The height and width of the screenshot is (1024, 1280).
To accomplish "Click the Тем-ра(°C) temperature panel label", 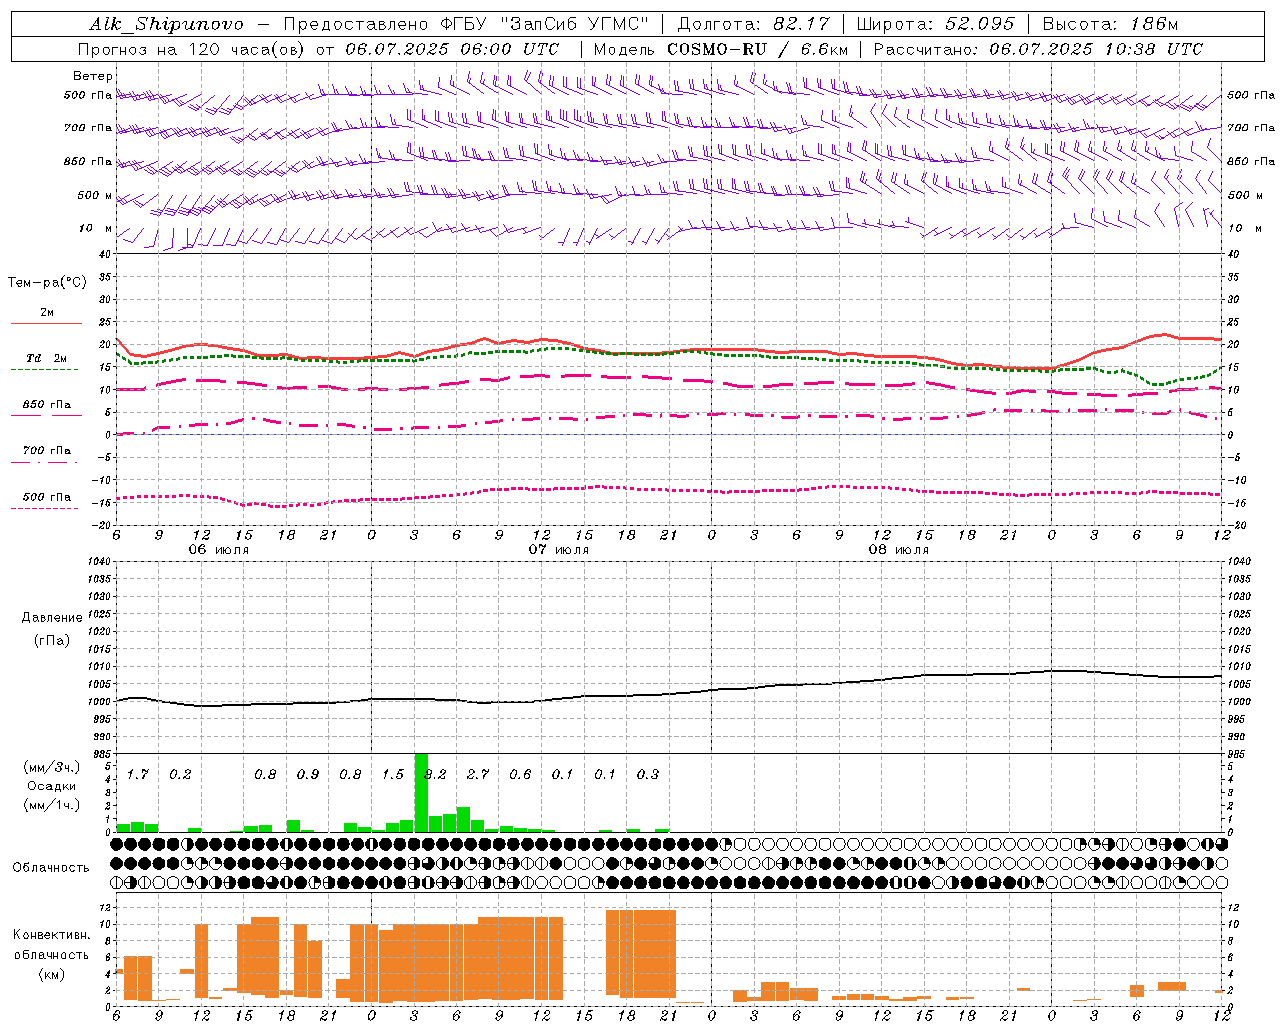I will [47, 282].
